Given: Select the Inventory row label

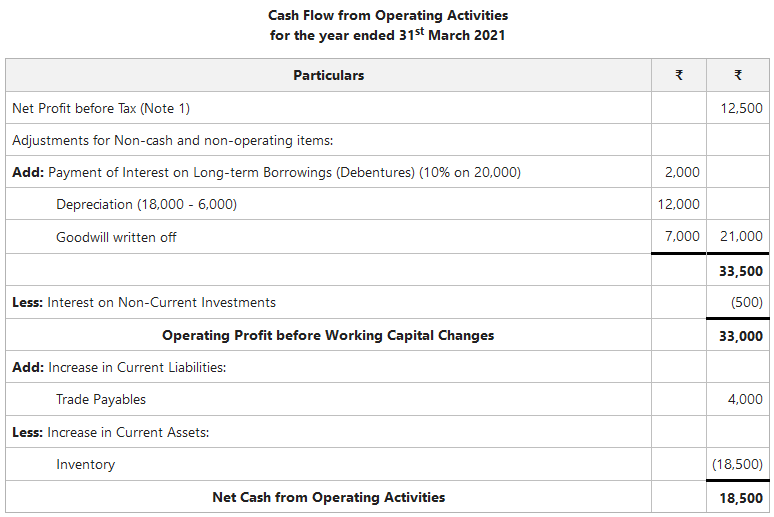Looking at the screenshot, I should point(85,464).
